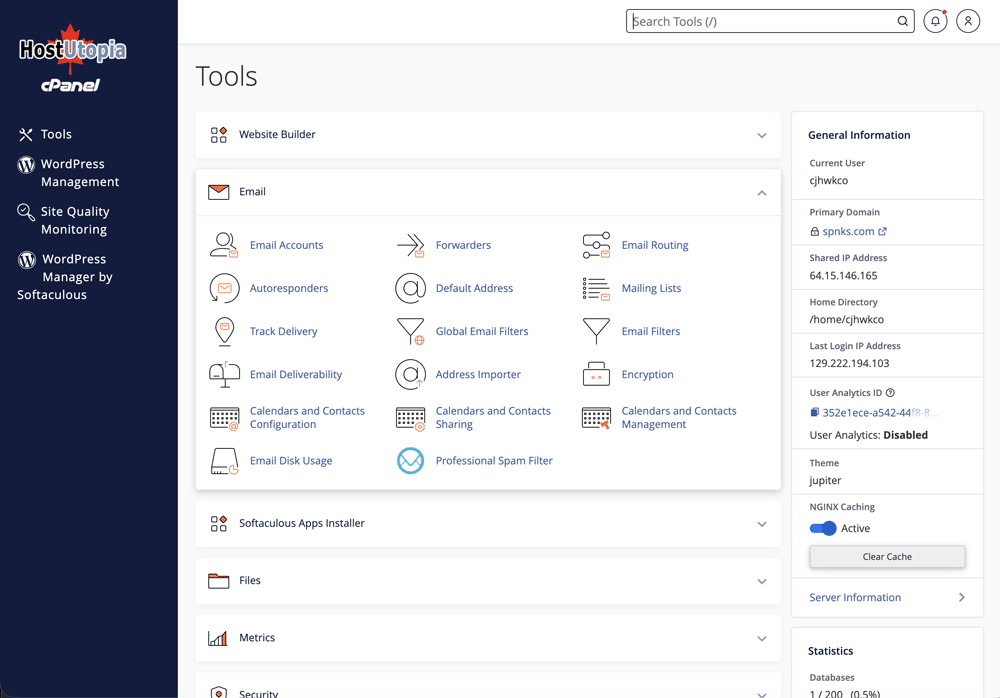The image size is (1000, 698).
Task: Expand the Softaculous Apps Installer section
Action: [761, 524]
